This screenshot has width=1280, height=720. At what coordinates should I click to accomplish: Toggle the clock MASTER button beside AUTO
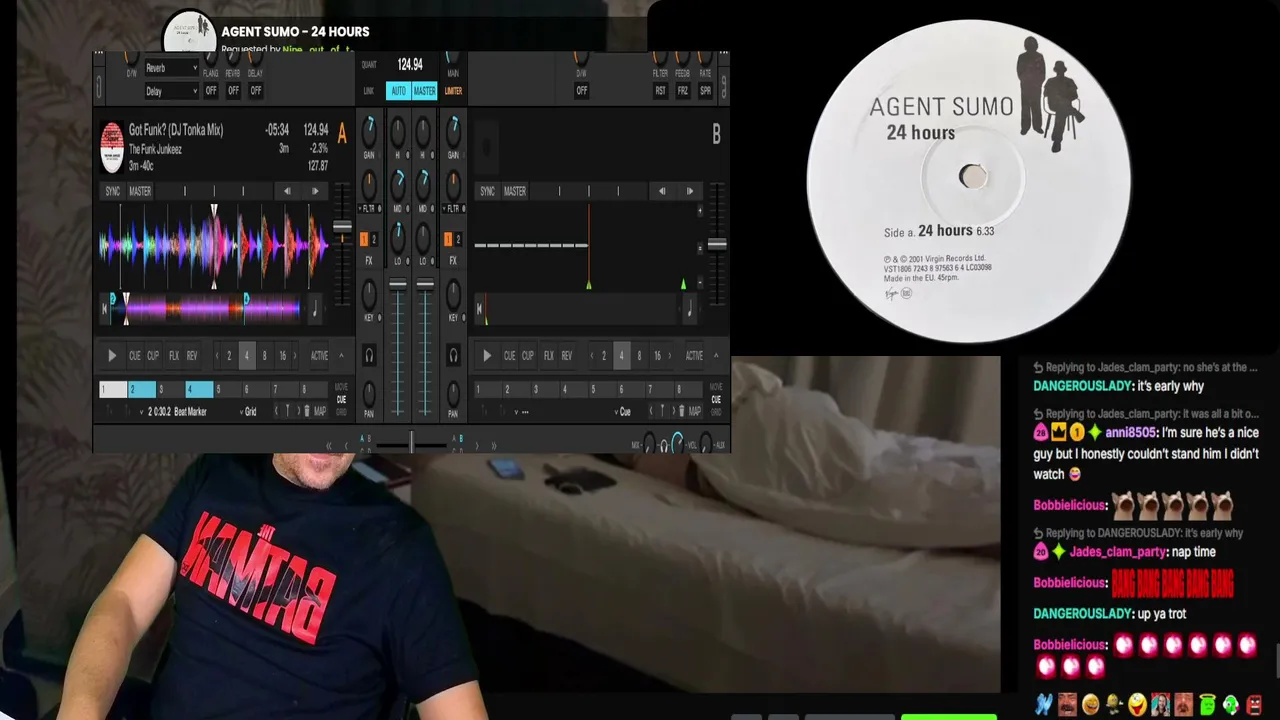424,91
